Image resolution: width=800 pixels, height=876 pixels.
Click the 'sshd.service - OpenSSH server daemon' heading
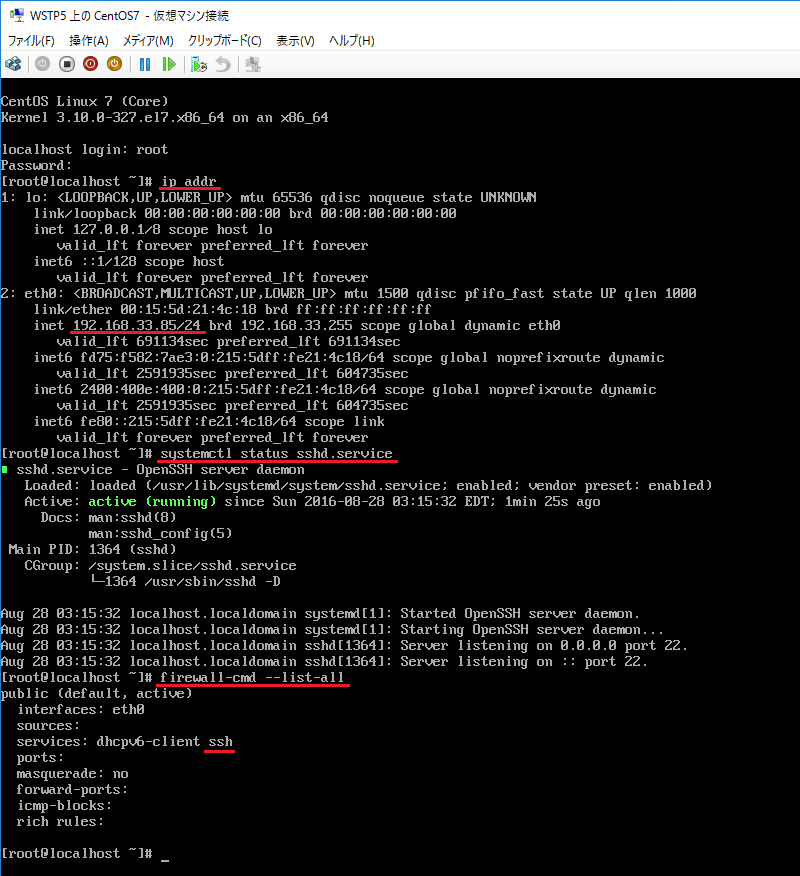tap(160, 469)
